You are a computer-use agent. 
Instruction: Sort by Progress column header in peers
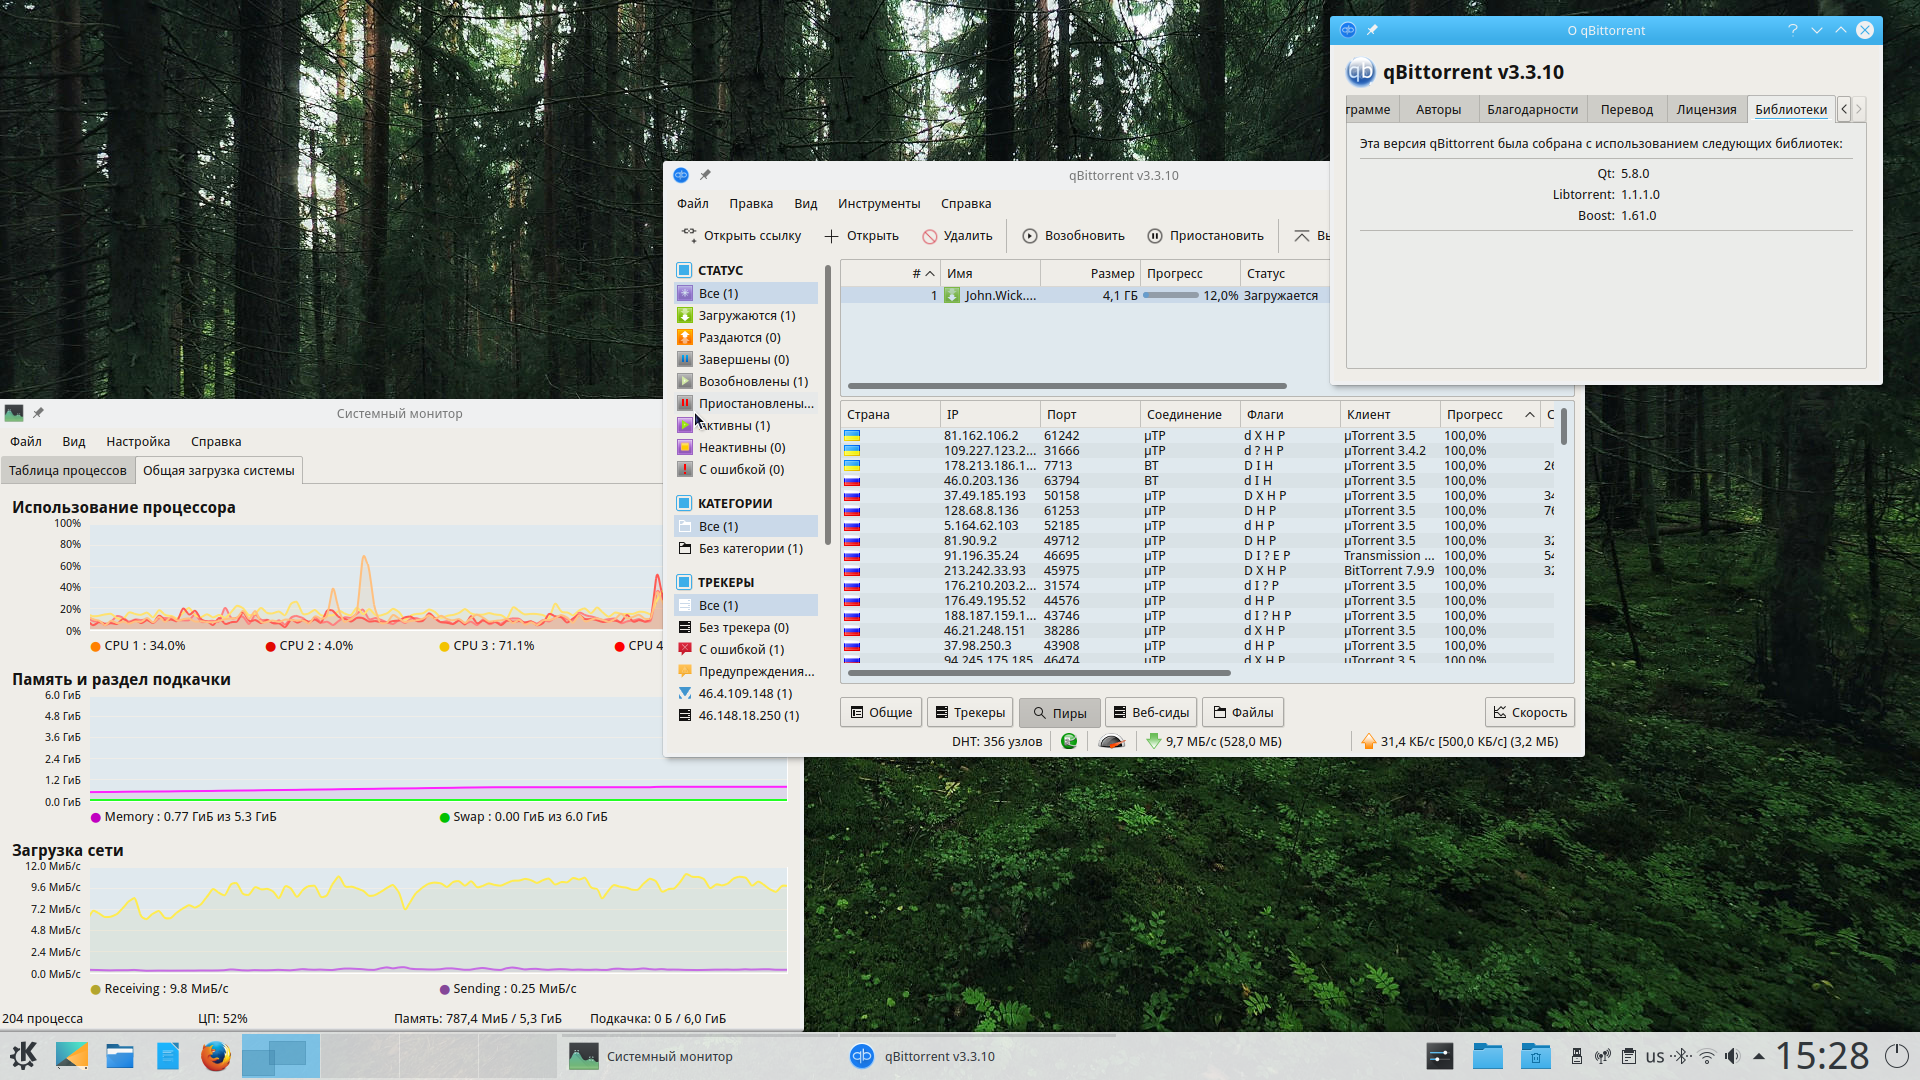(1474, 415)
